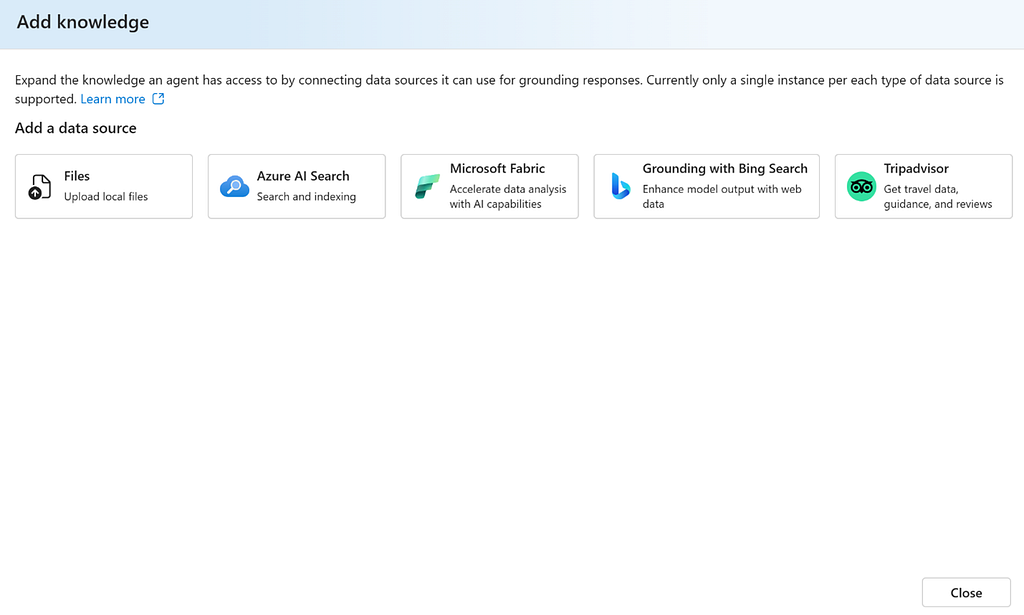Select the Files card title

77,176
